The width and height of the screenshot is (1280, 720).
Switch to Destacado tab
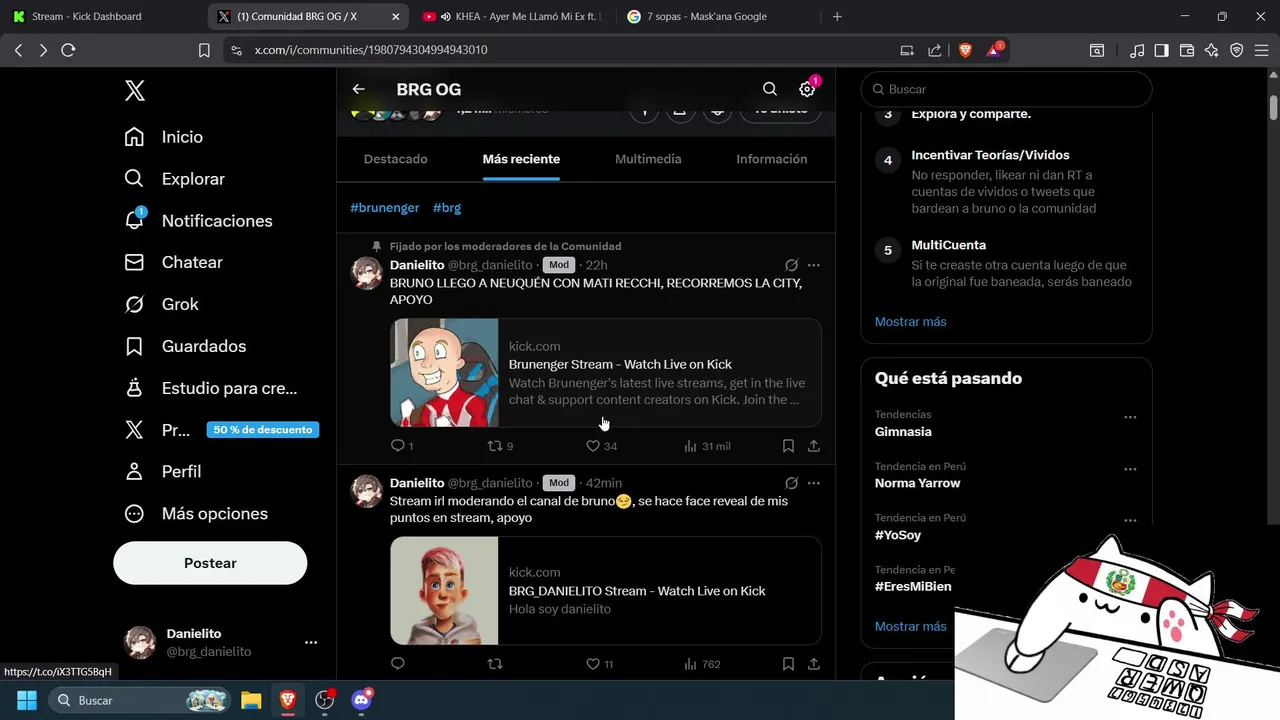tap(396, 159)
